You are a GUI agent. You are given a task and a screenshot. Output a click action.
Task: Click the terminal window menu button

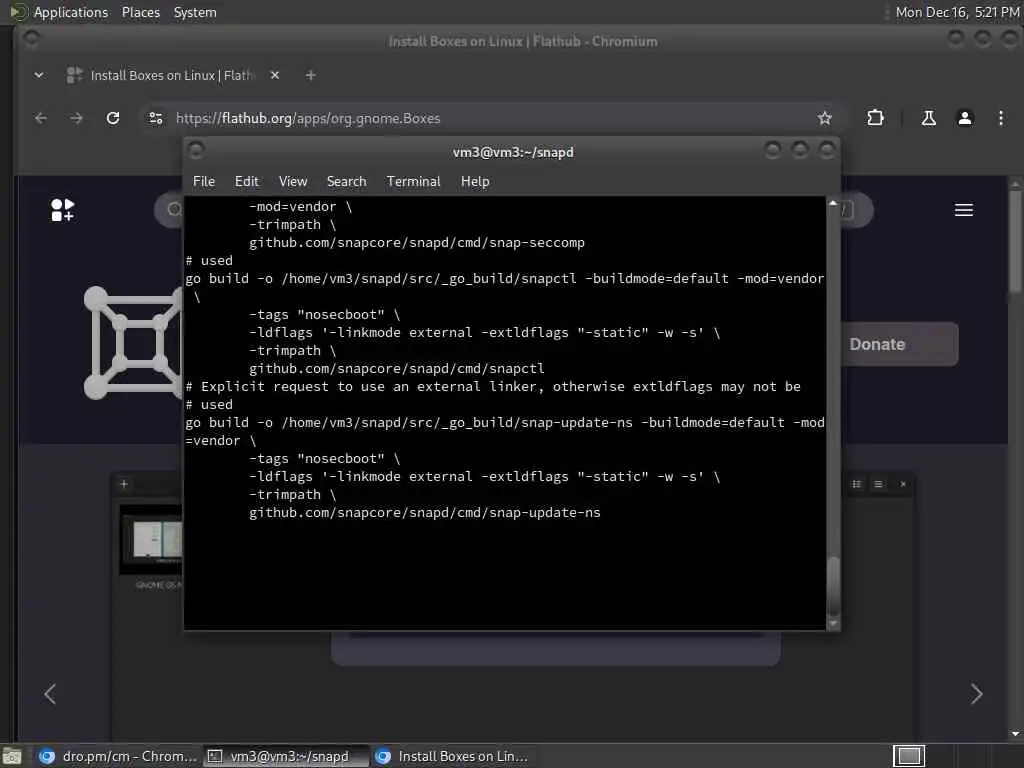(x=196, y=151)
